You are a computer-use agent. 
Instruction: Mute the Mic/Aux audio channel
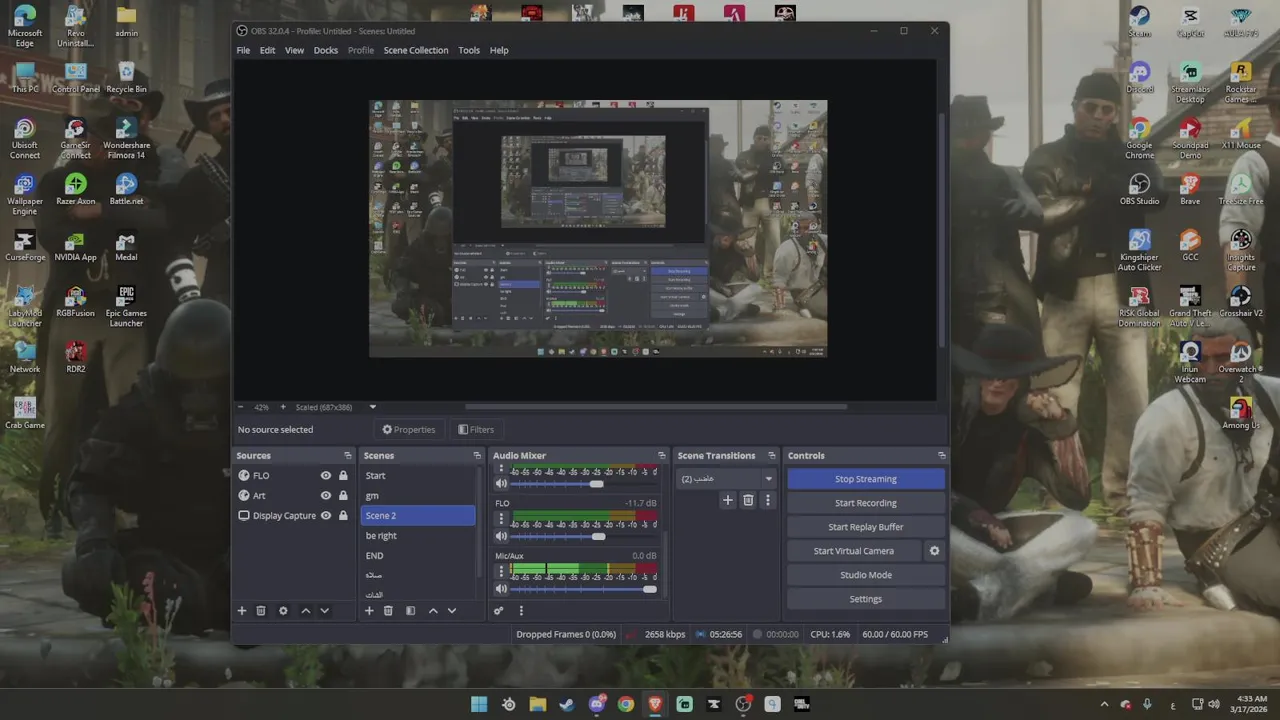coord(502,589)
